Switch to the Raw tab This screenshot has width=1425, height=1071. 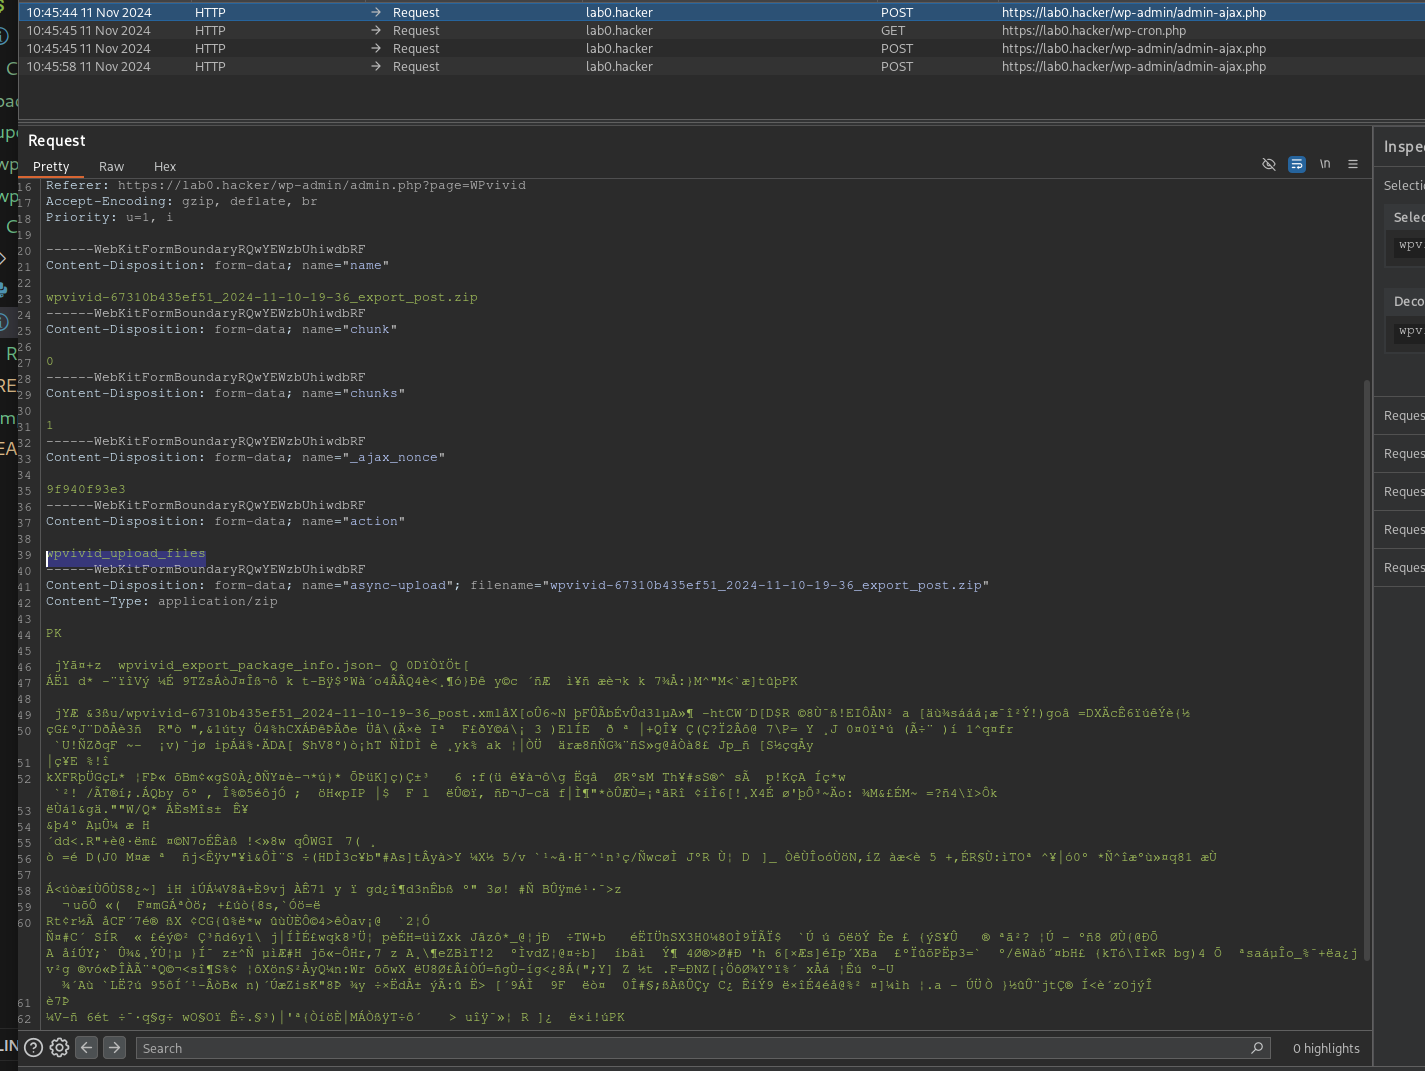coord(111,166)
